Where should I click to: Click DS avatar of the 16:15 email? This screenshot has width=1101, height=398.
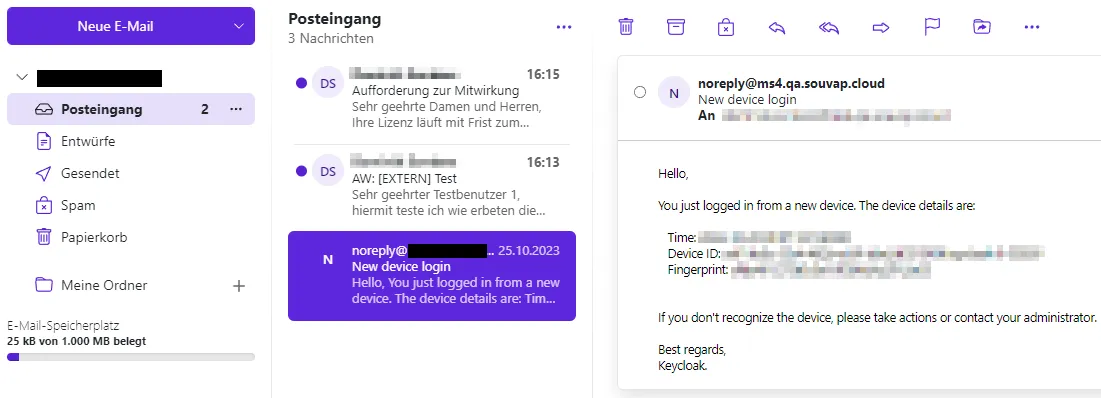(328, 84)
